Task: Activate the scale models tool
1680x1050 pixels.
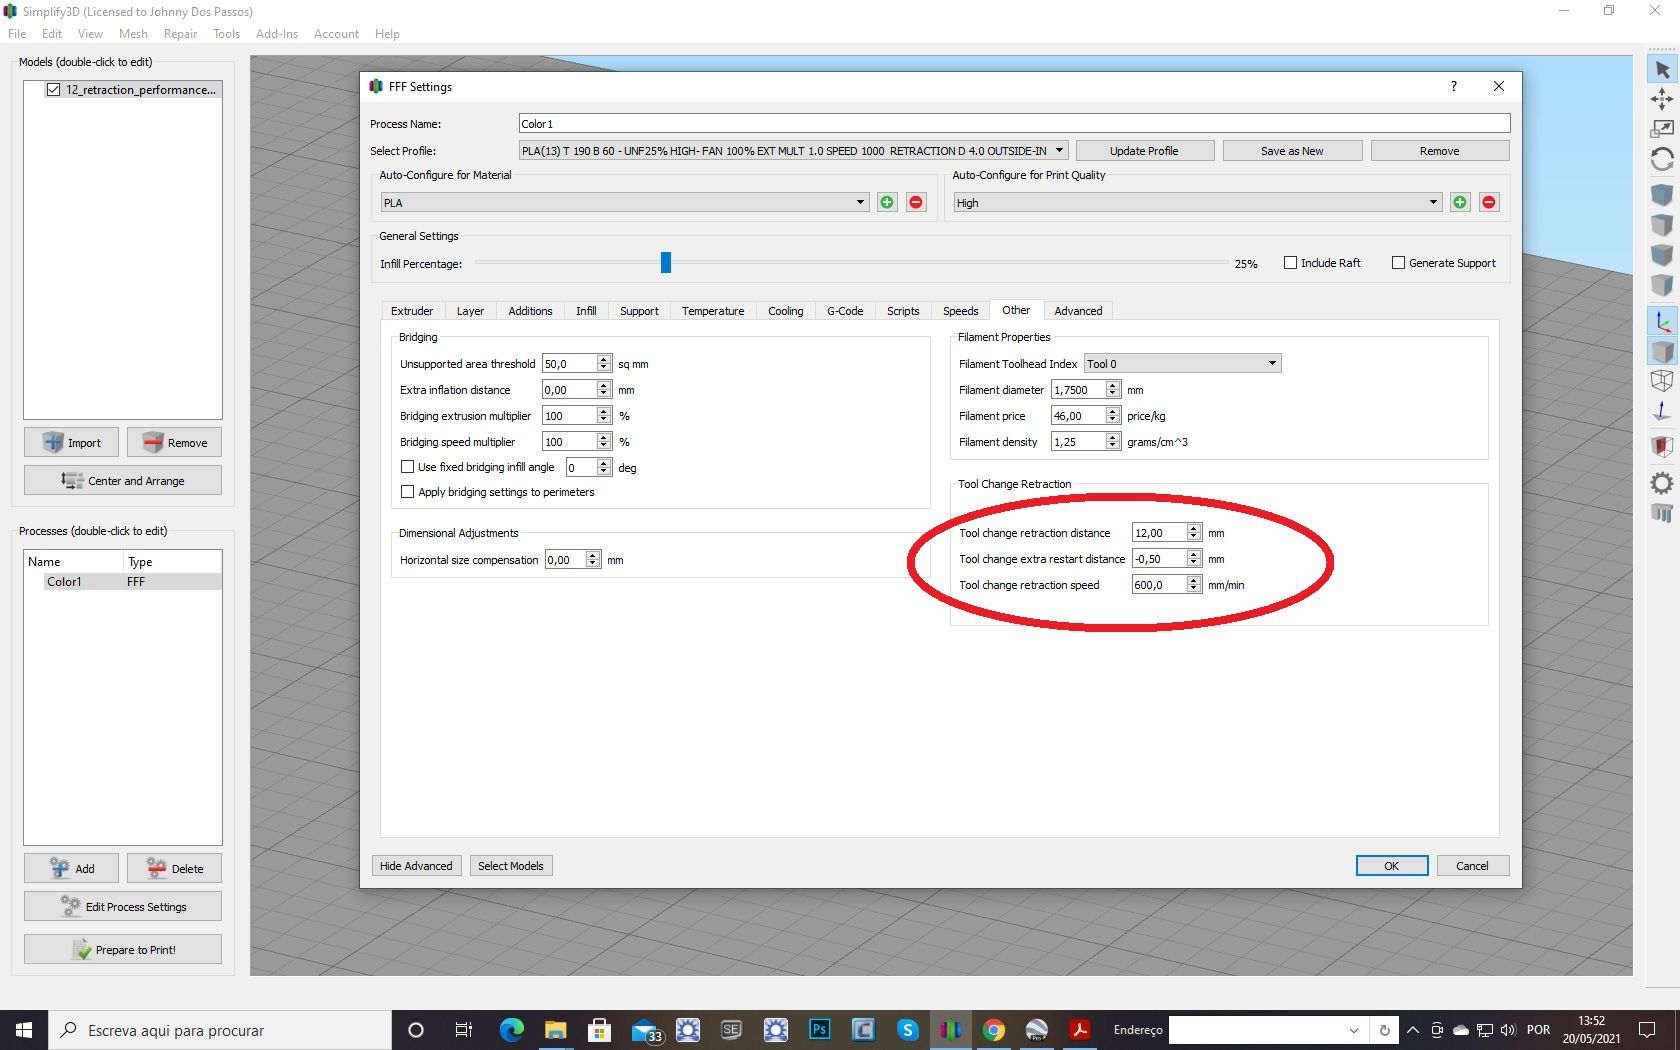Action: click(1661, 129)
